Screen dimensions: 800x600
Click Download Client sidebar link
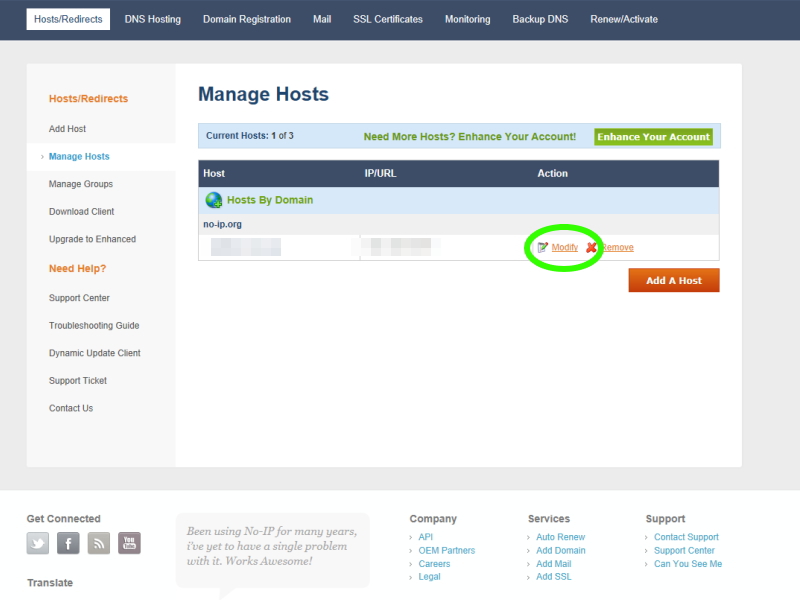click(82, 212)
